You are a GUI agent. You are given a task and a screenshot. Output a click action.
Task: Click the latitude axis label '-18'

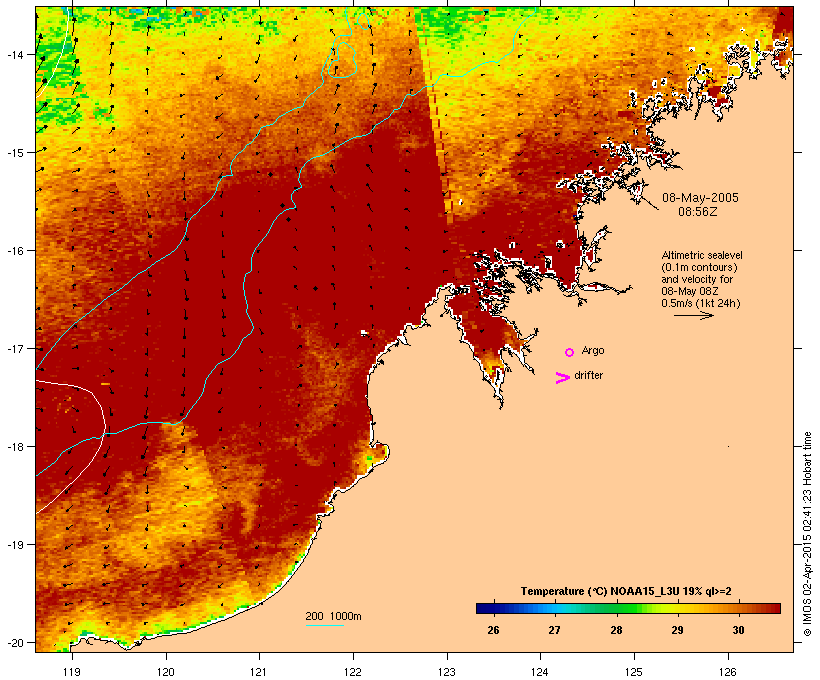pos(15,446)
